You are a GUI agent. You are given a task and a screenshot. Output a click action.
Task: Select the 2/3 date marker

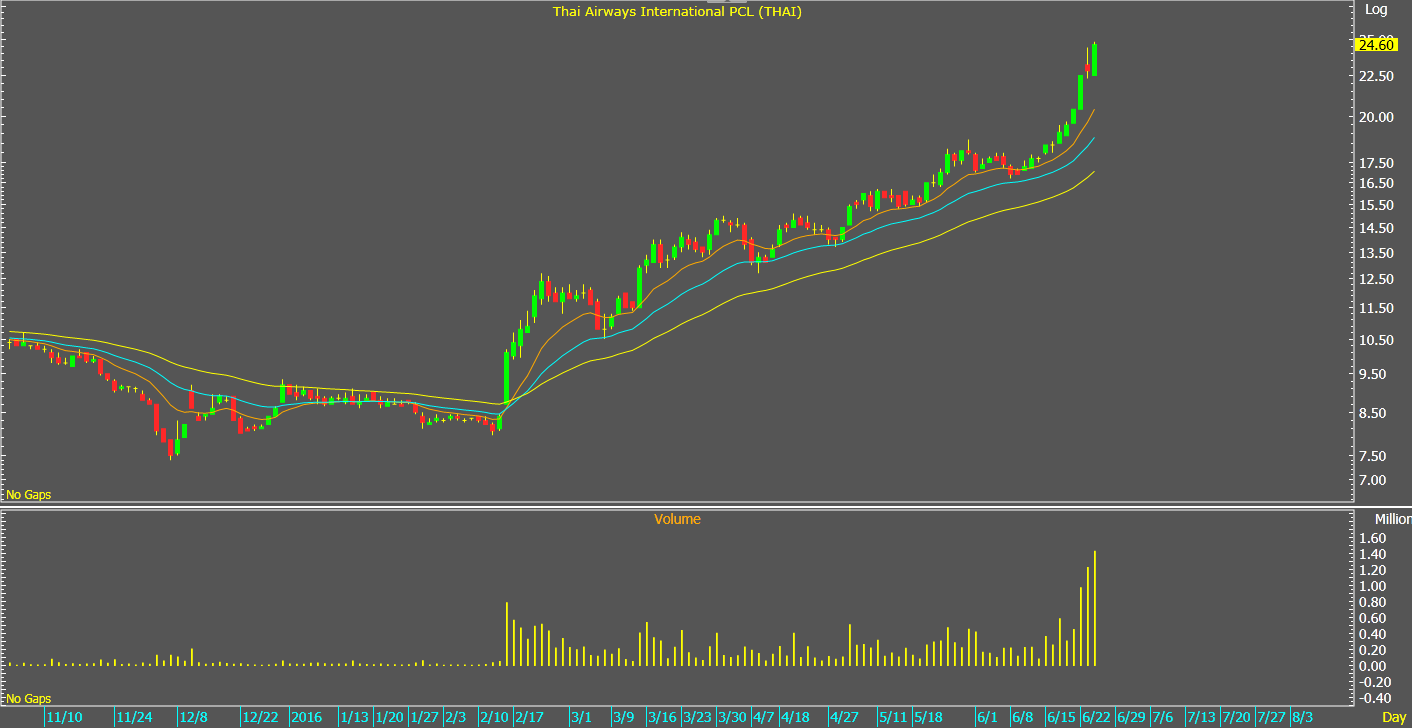pyautogui.click(x=455, y=718)
